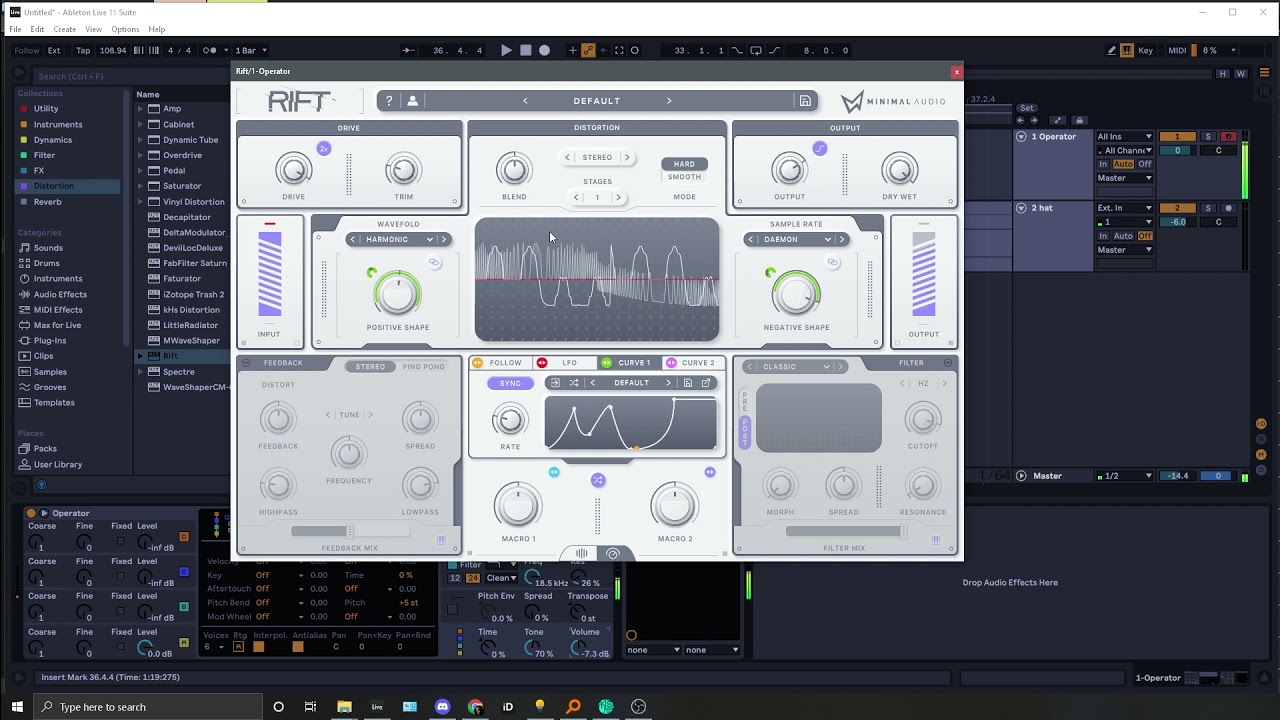This screenshot has width=1280, height=720.
Task: Open the DAEMON sample rate type dropdown
Action: pos(796,239)
